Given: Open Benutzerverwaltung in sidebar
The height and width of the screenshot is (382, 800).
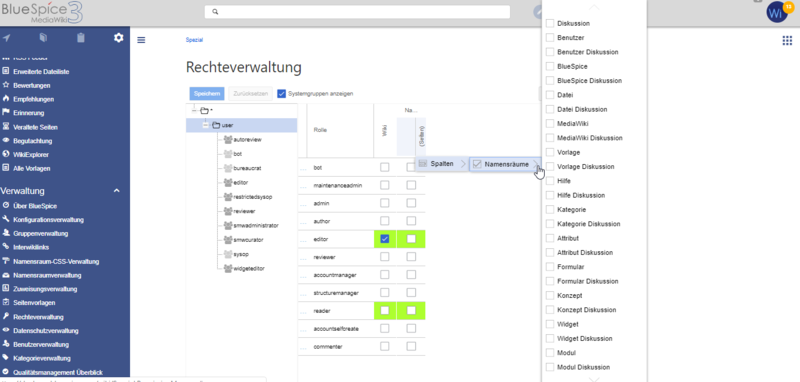Looking at the screenshot, I should pos(41,344).
